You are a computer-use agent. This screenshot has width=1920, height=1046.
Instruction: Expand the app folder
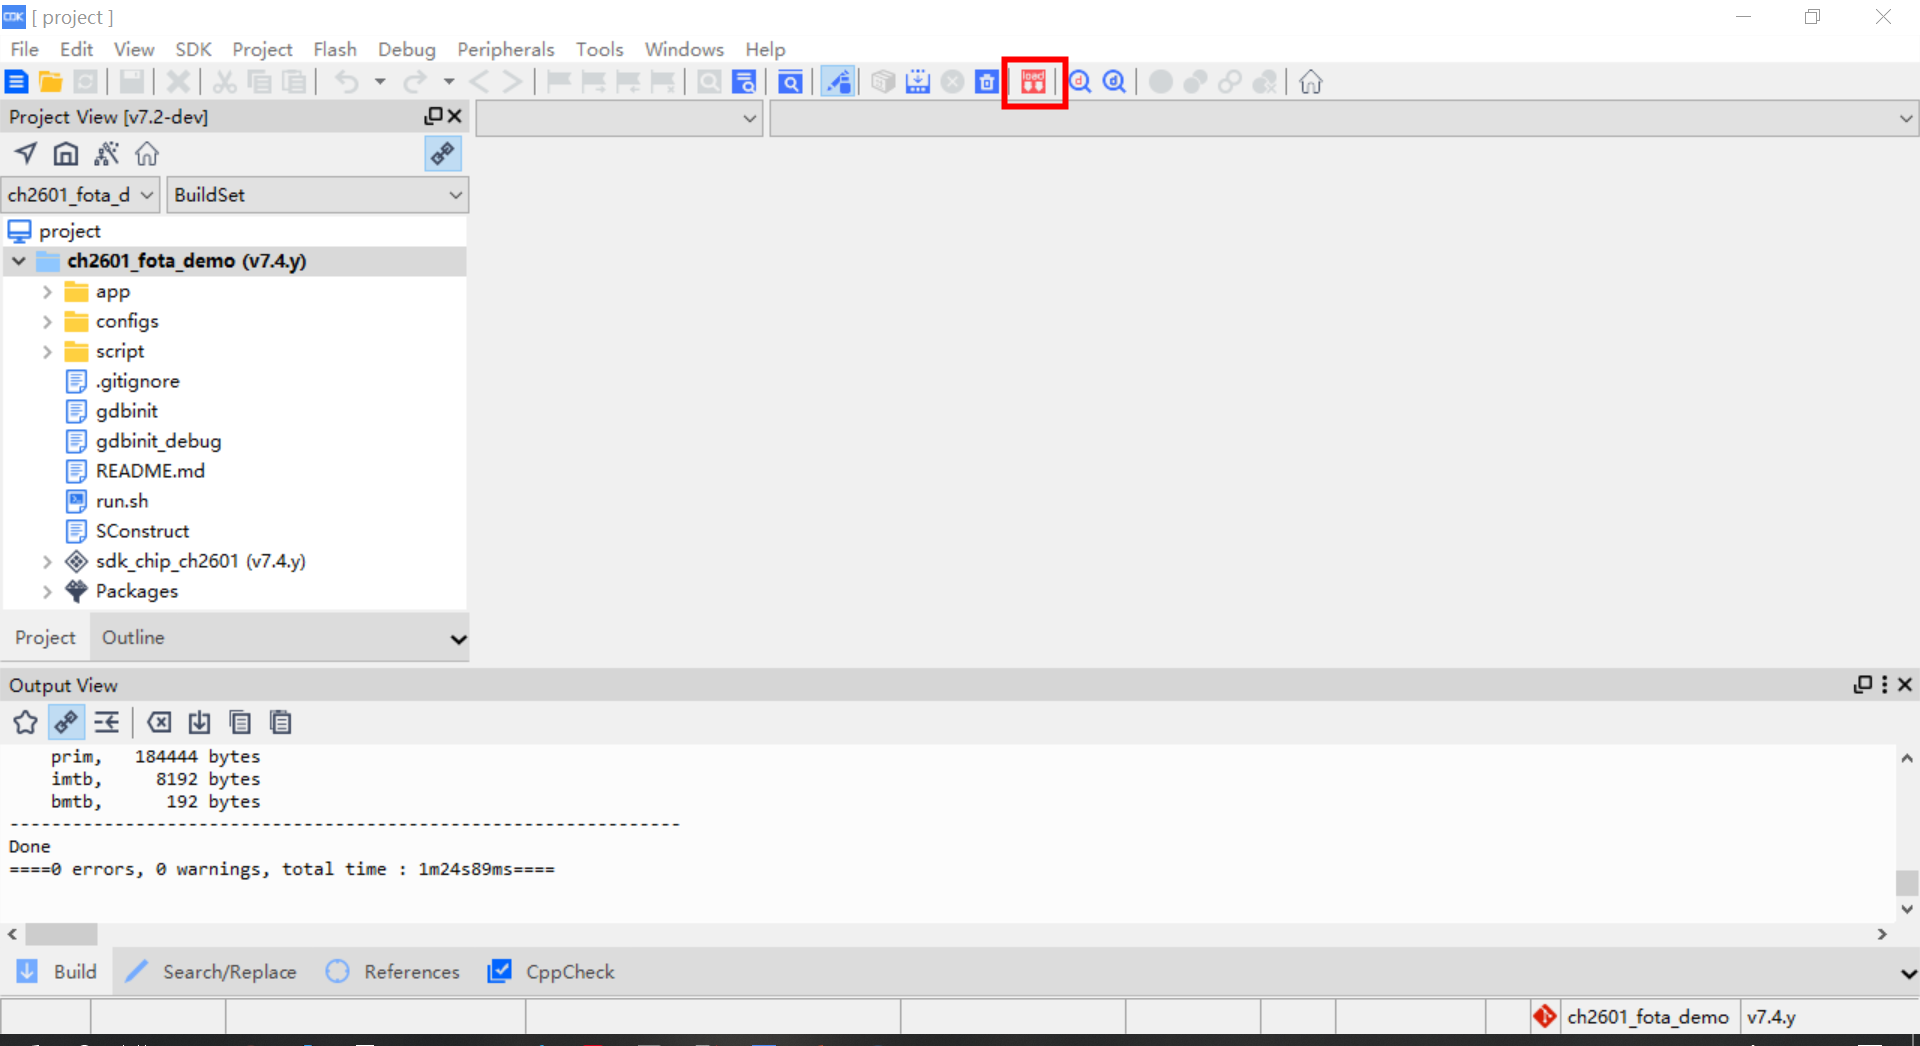coord(47,292)
